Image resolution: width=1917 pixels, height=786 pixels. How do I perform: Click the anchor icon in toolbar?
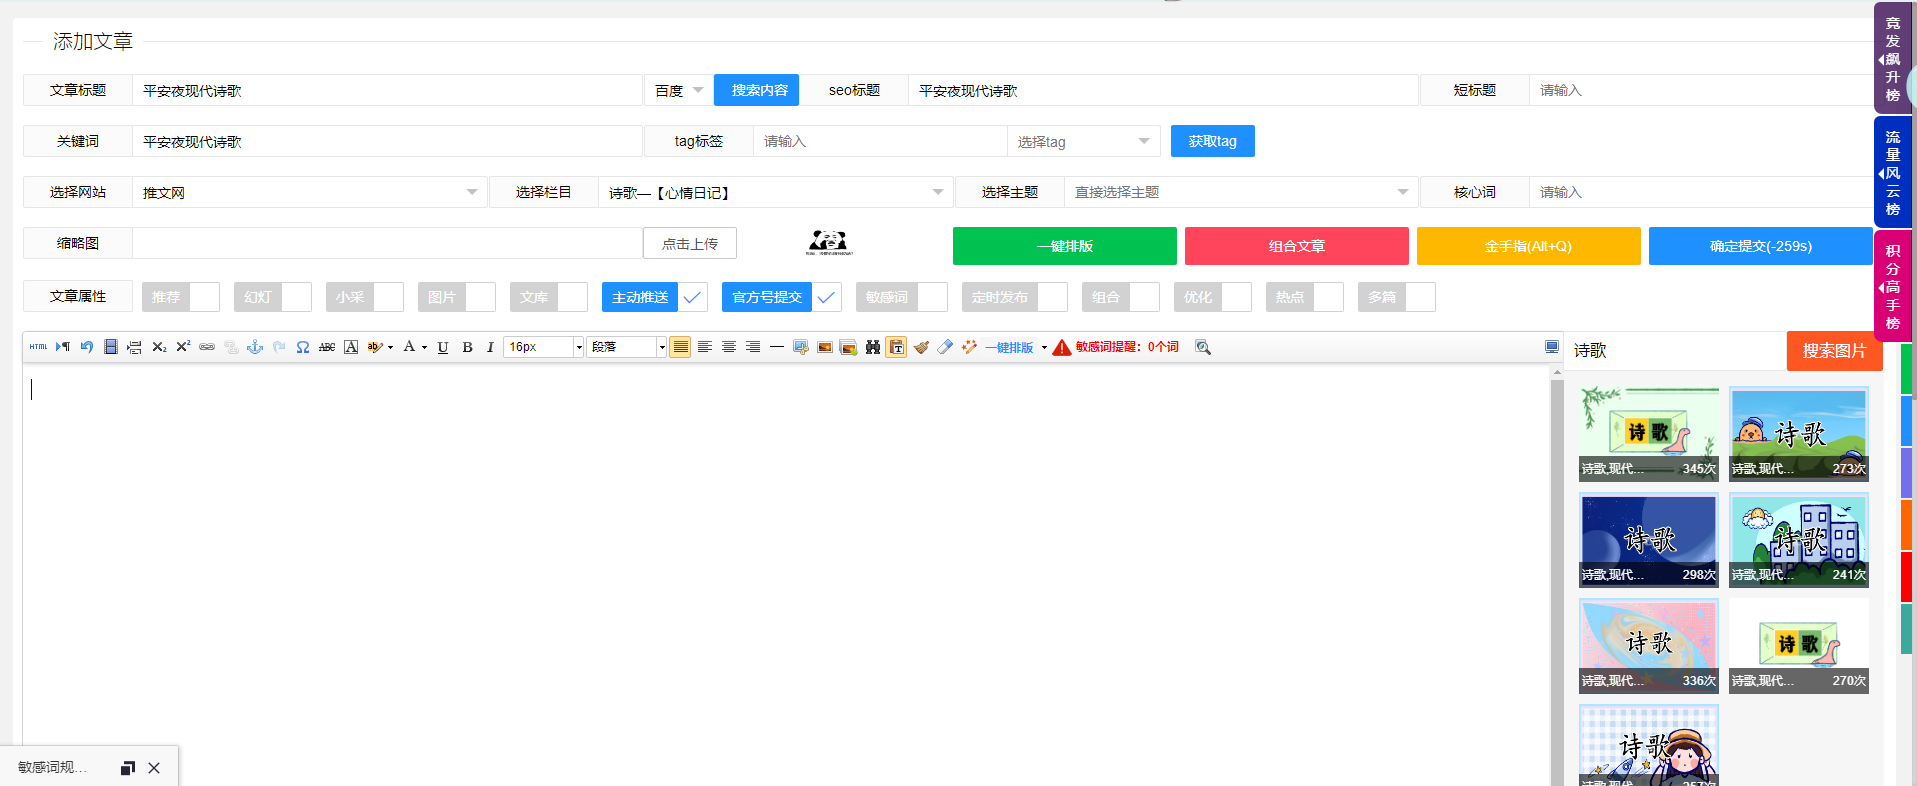point(255,347)
